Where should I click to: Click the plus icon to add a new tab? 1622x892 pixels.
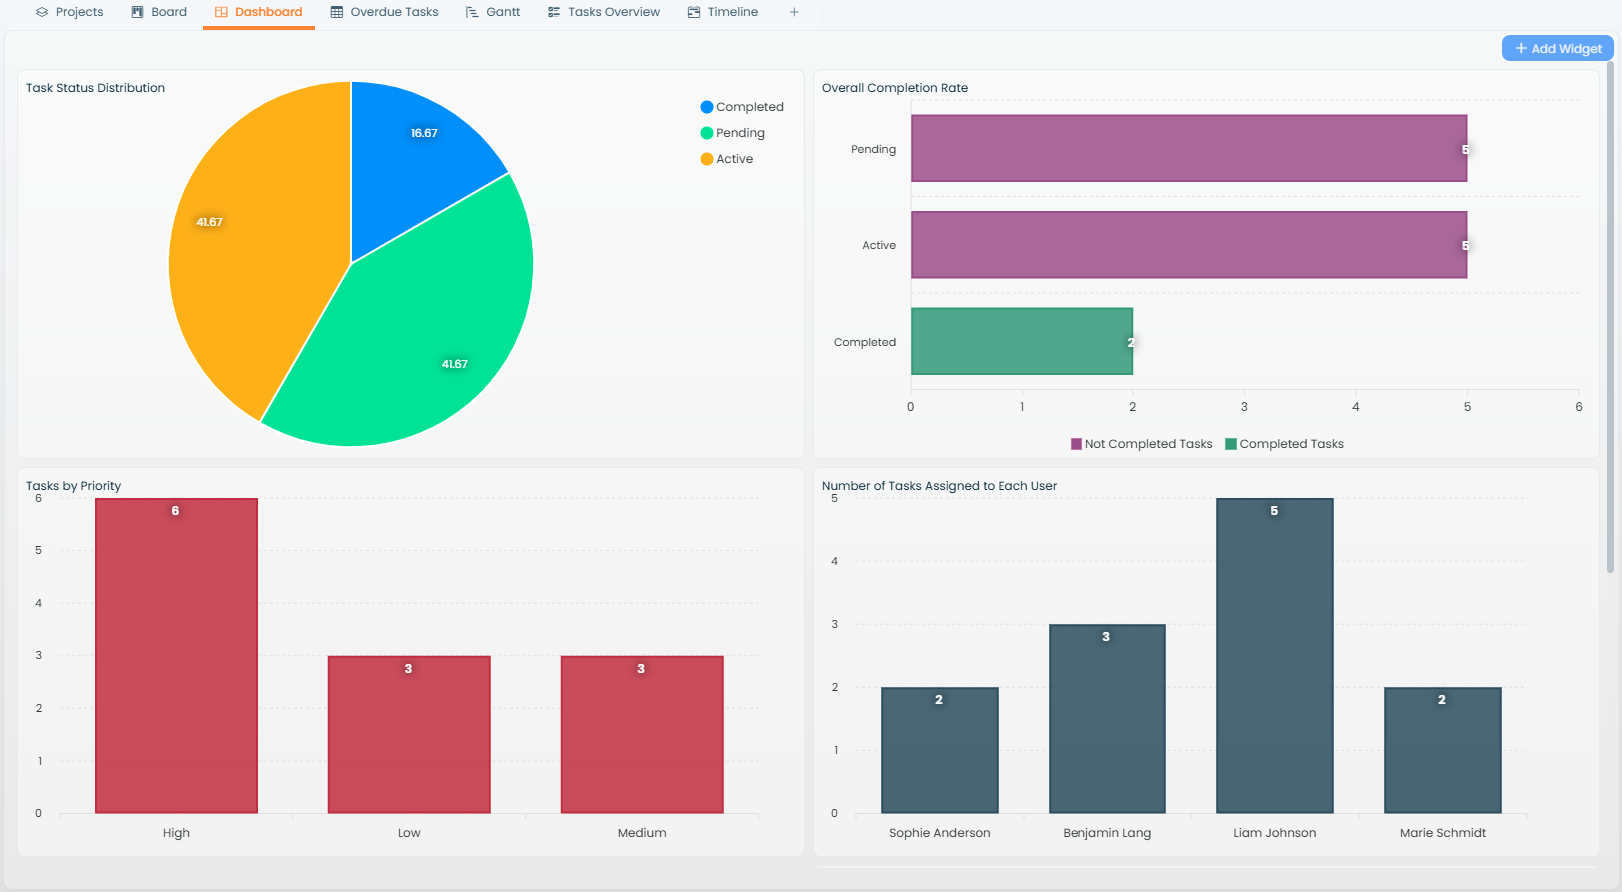(x=794, y=12)
